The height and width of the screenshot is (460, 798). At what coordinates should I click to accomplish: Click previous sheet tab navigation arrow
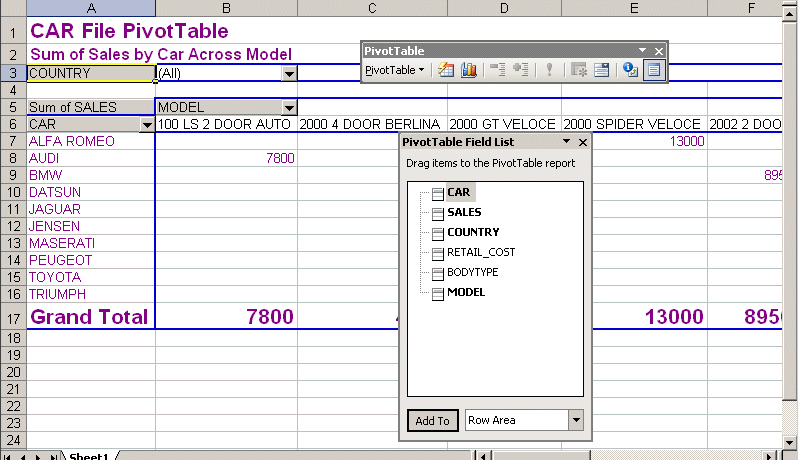tap(23, 456)
